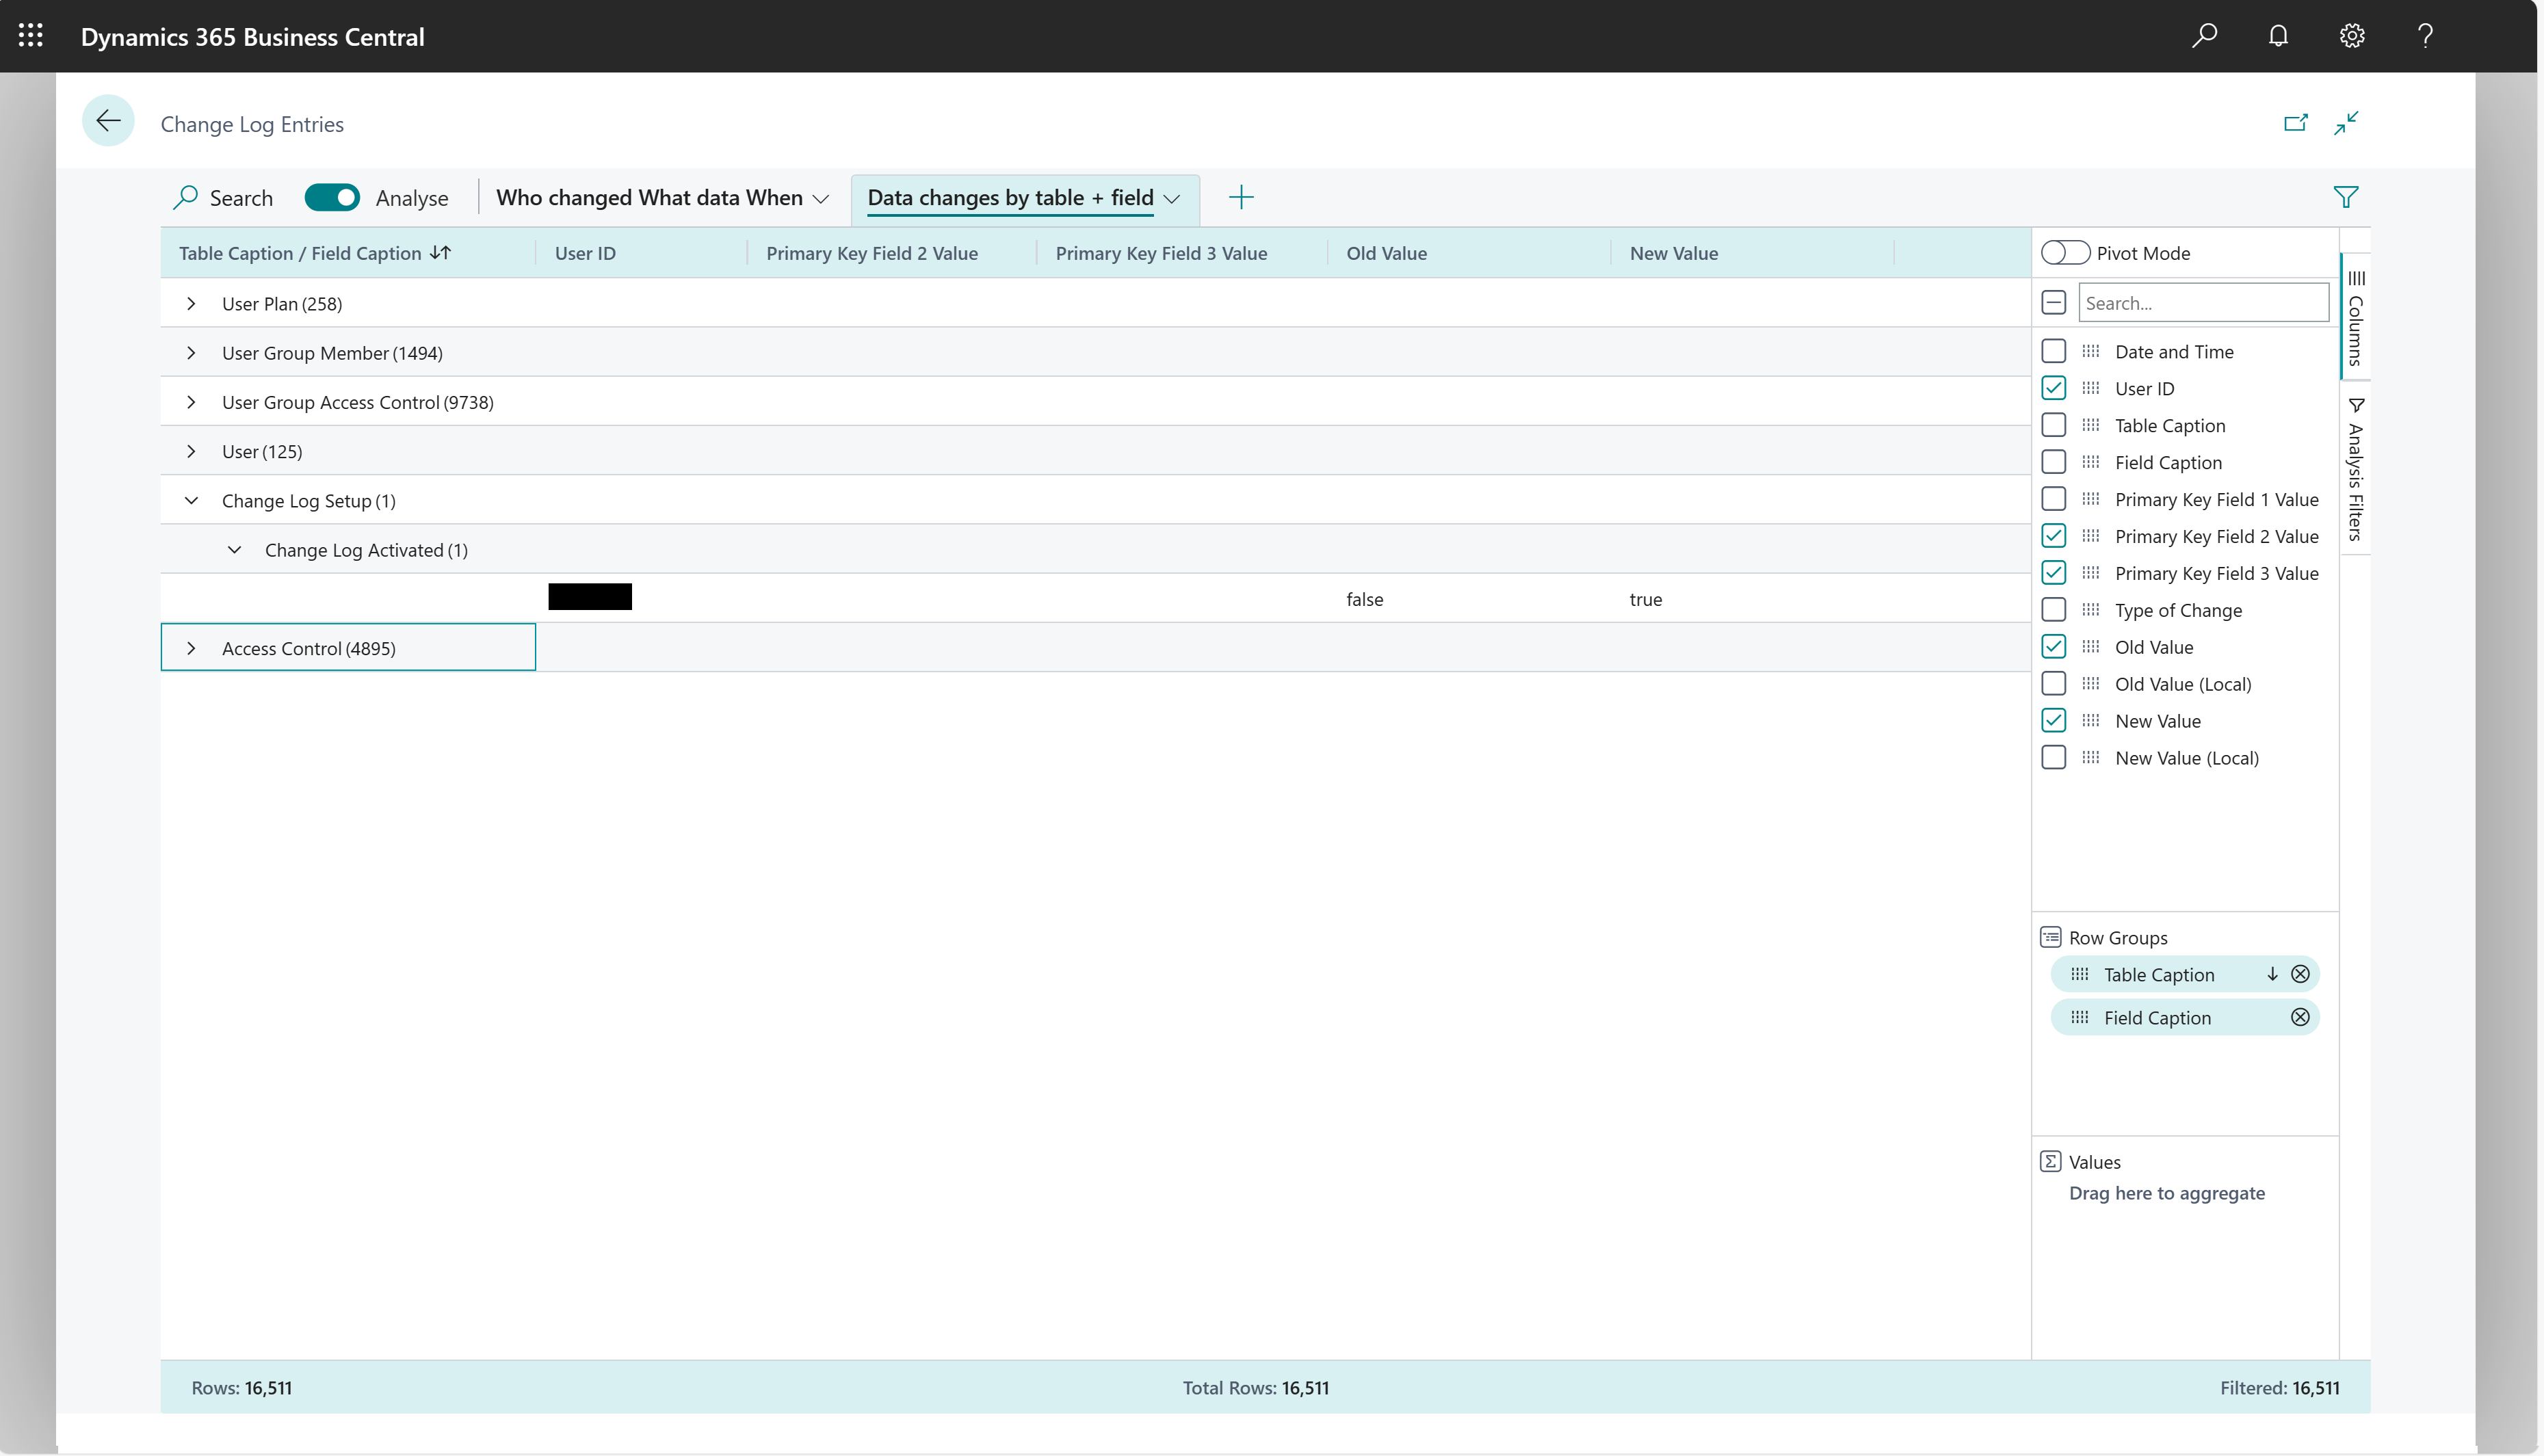Expand the Access Control (4895) row
Screen dimensions: 2544x1456
[x=192, y=647]
